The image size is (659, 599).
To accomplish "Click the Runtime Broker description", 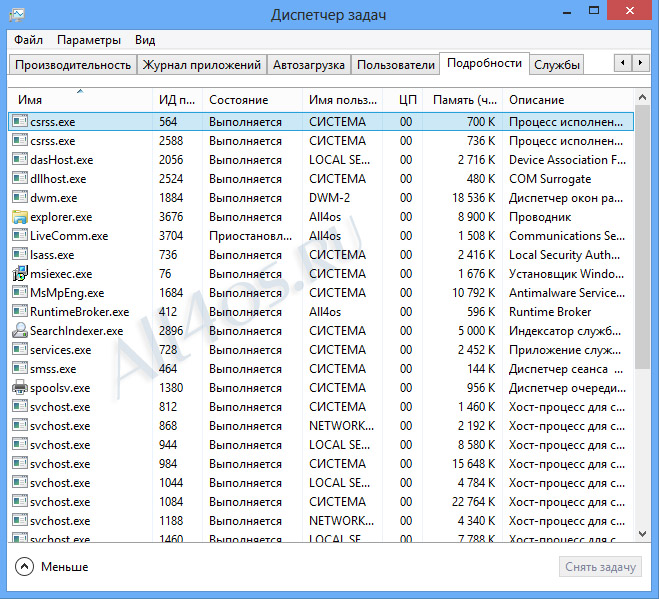I will coord(550,311).
